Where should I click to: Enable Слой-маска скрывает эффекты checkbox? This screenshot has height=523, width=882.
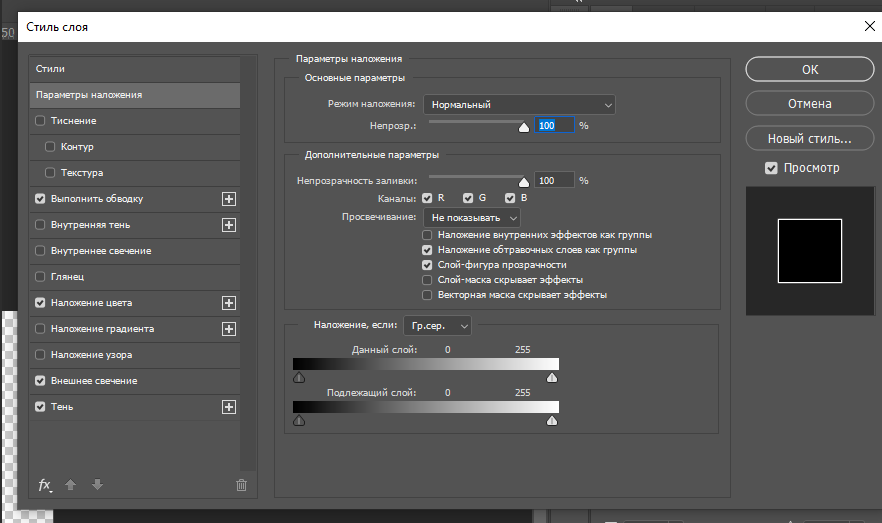coord(427,279)
